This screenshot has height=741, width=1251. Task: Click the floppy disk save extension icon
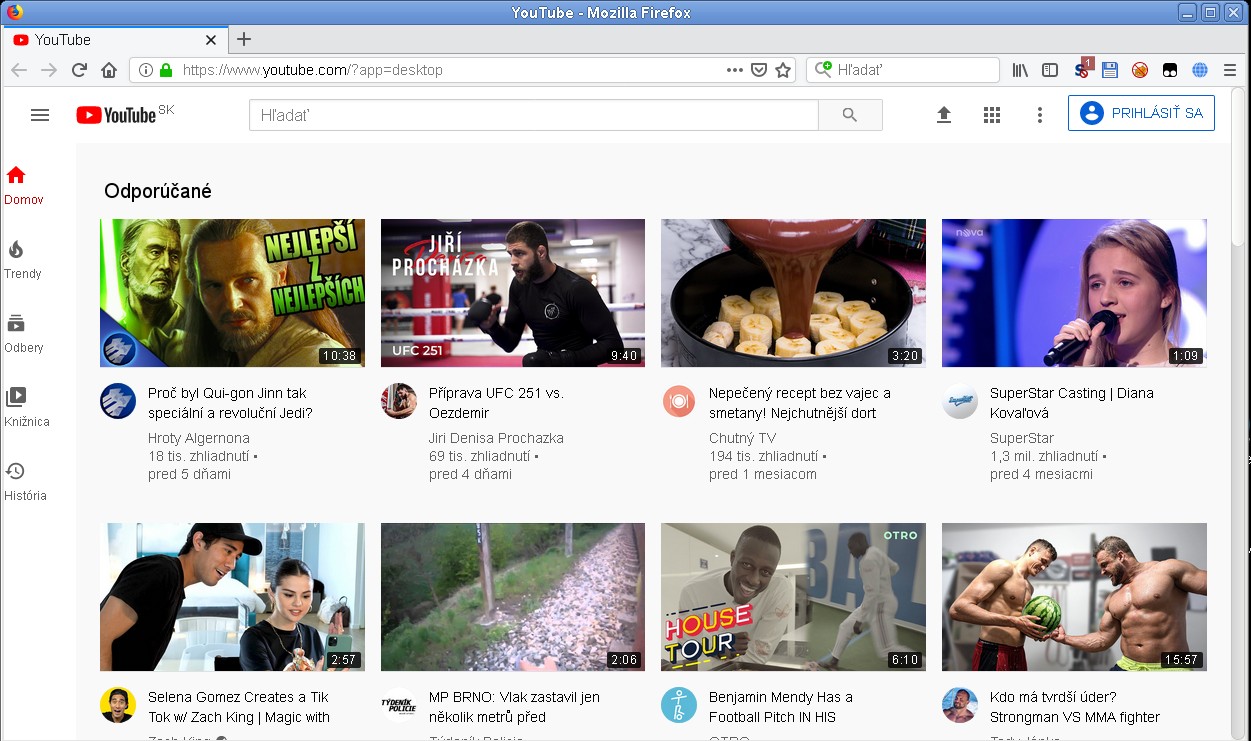click(x=1110, y=70)
